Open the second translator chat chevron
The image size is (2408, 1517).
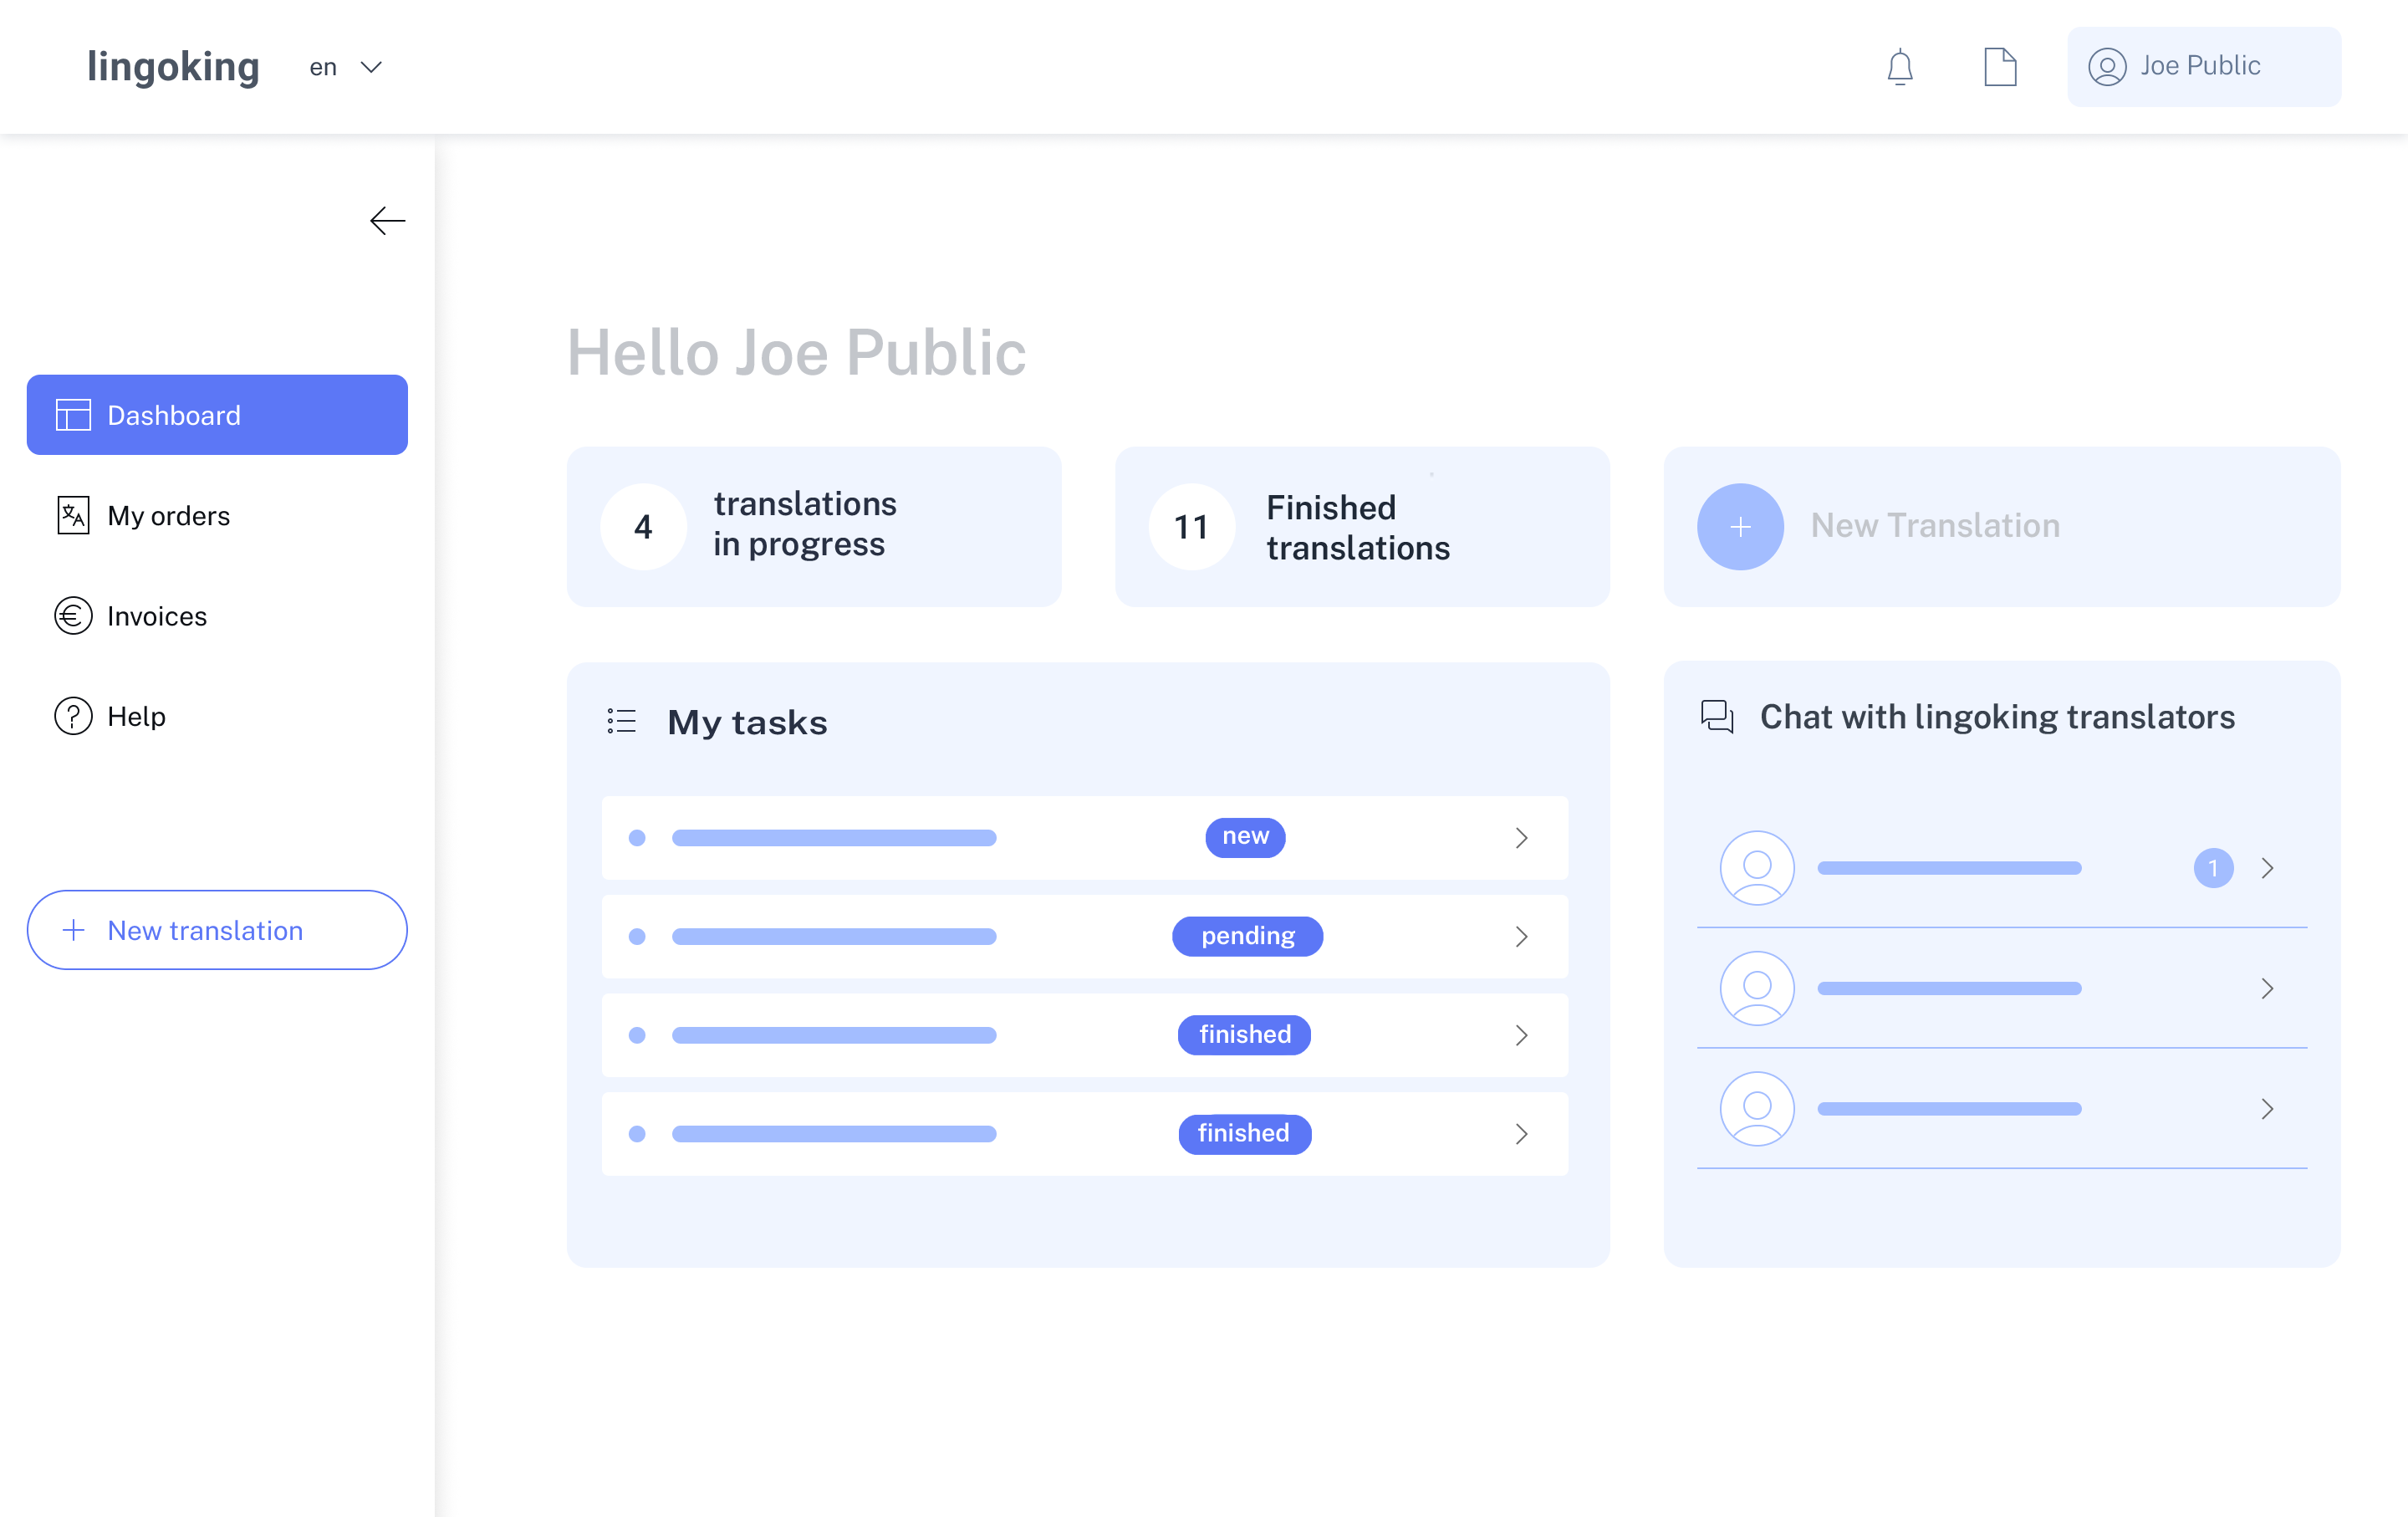point(2267,988)
